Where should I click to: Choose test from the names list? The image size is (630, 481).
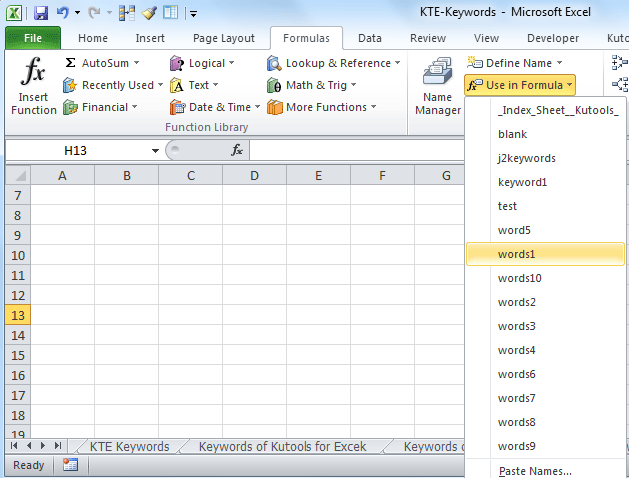545,206
